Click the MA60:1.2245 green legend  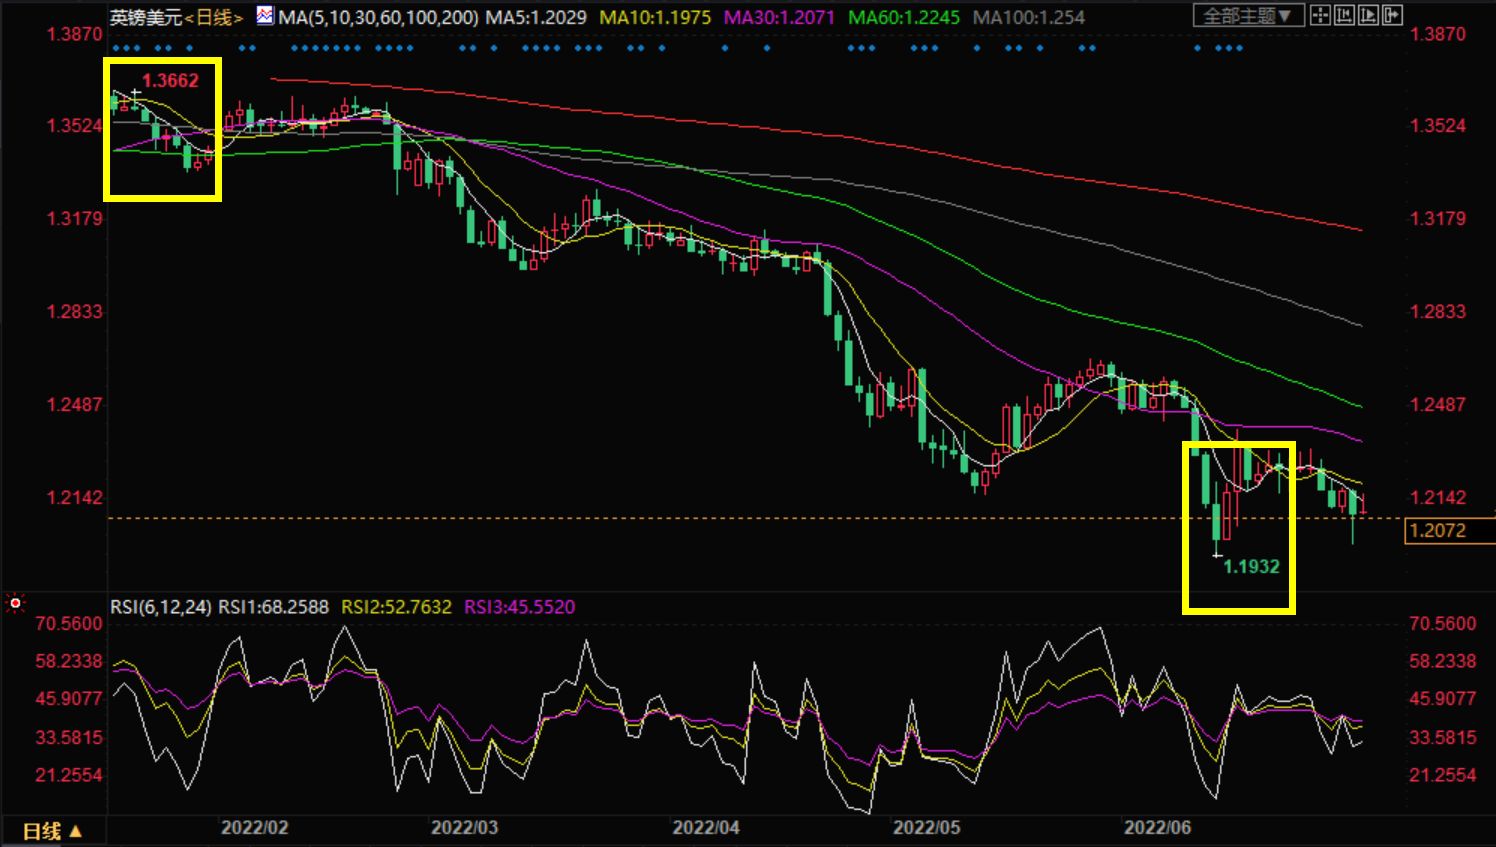[x=903, y=18]
